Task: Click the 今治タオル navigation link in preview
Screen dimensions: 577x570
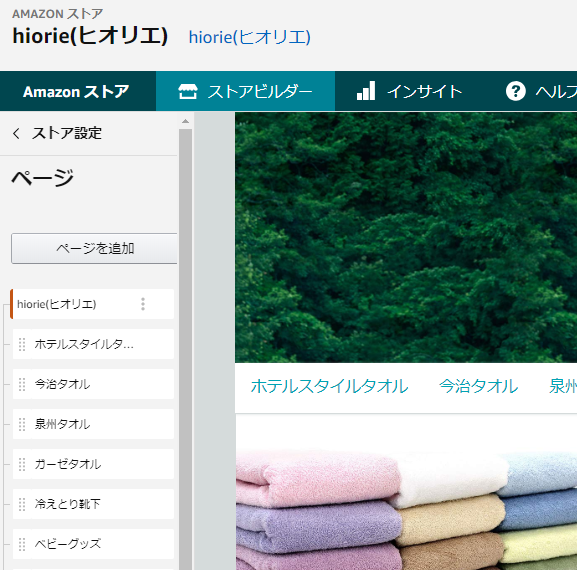Action: [x=478, y=386]
